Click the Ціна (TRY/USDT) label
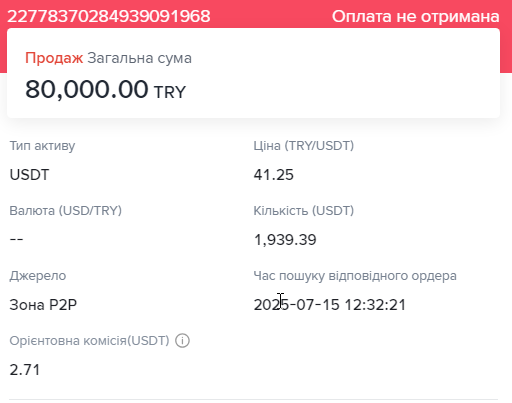The width and height of the screenshot is (512, 403). 304,146
